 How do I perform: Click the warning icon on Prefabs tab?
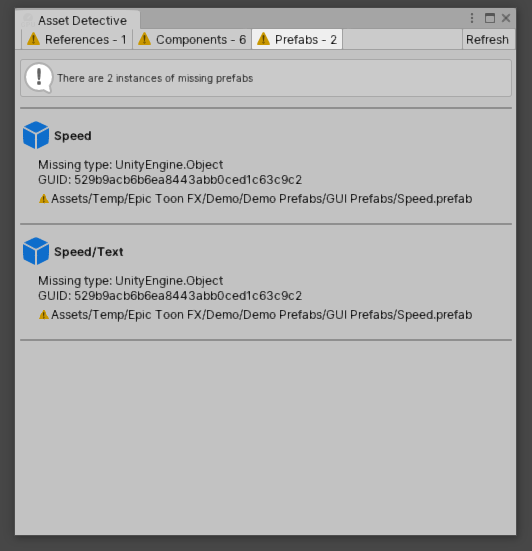click(263, 39)
